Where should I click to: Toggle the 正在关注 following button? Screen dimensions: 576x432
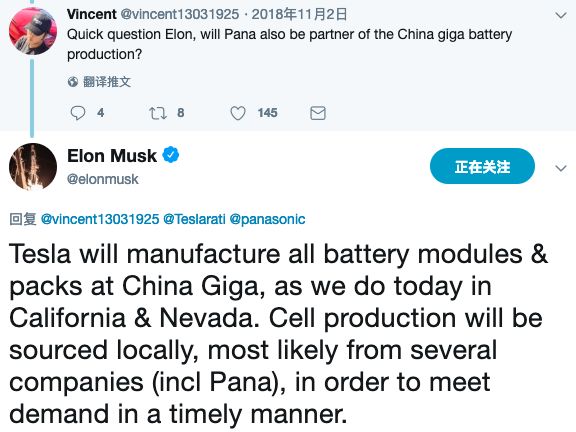(482, 166)
